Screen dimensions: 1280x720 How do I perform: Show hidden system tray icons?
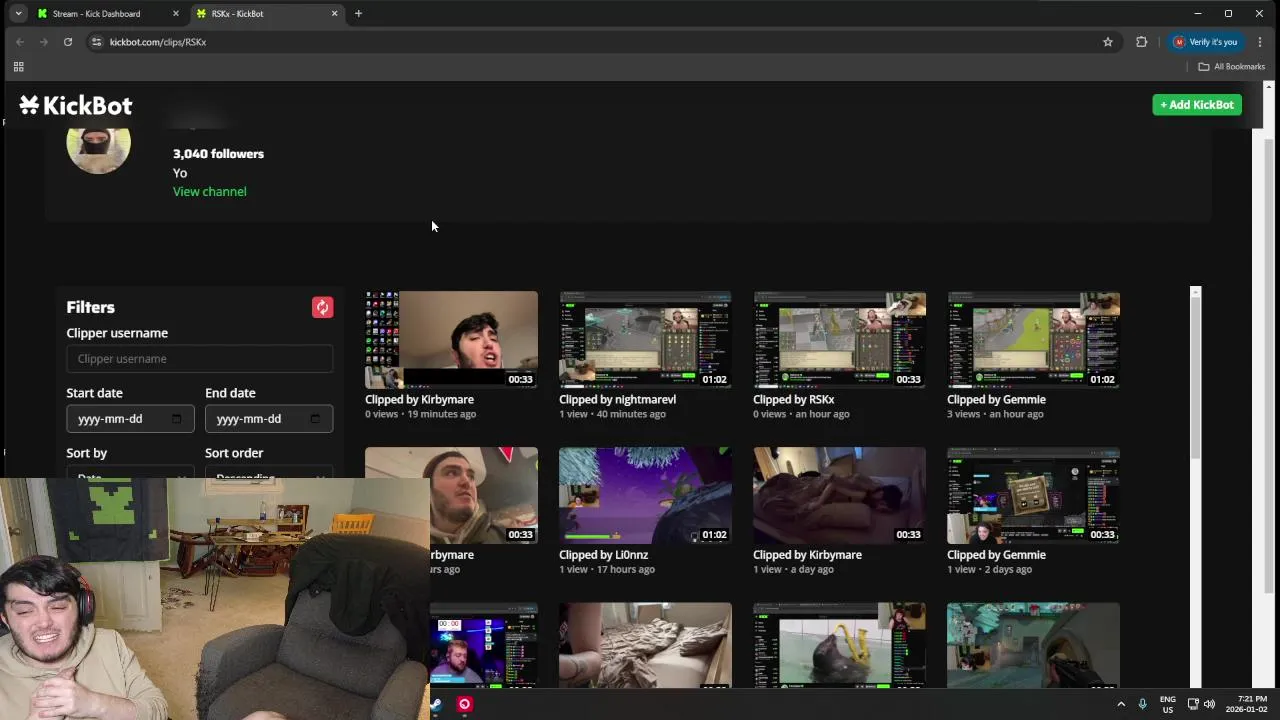pos(1120,704)
